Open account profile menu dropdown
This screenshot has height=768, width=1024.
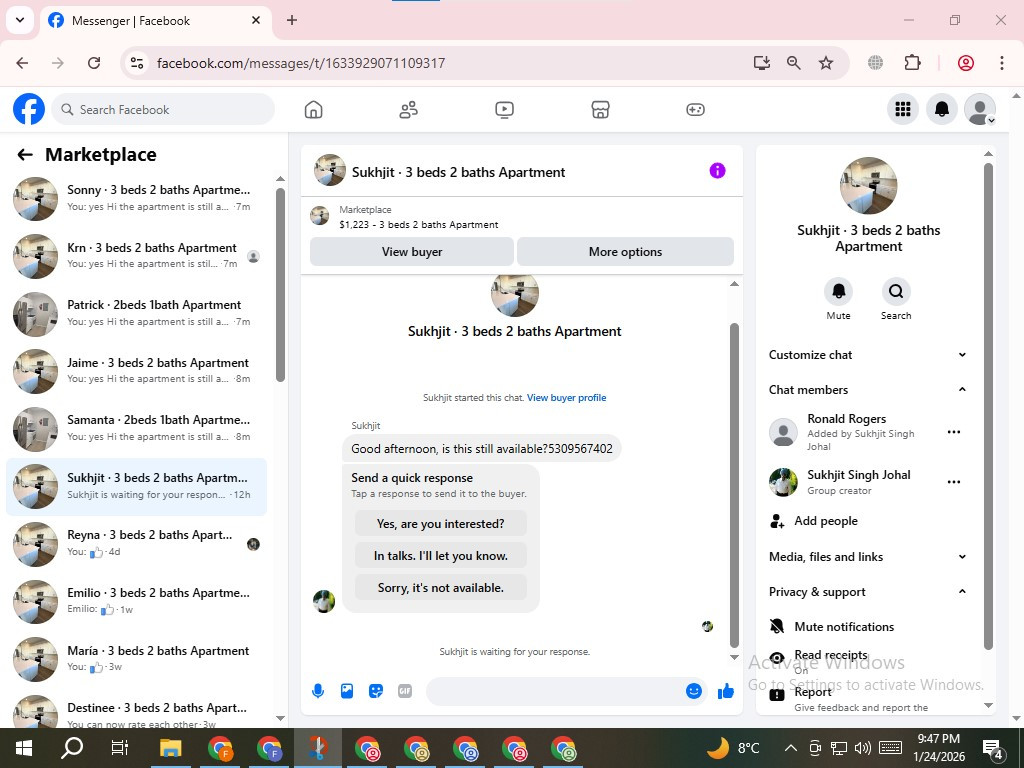click(x=980, y=109)
